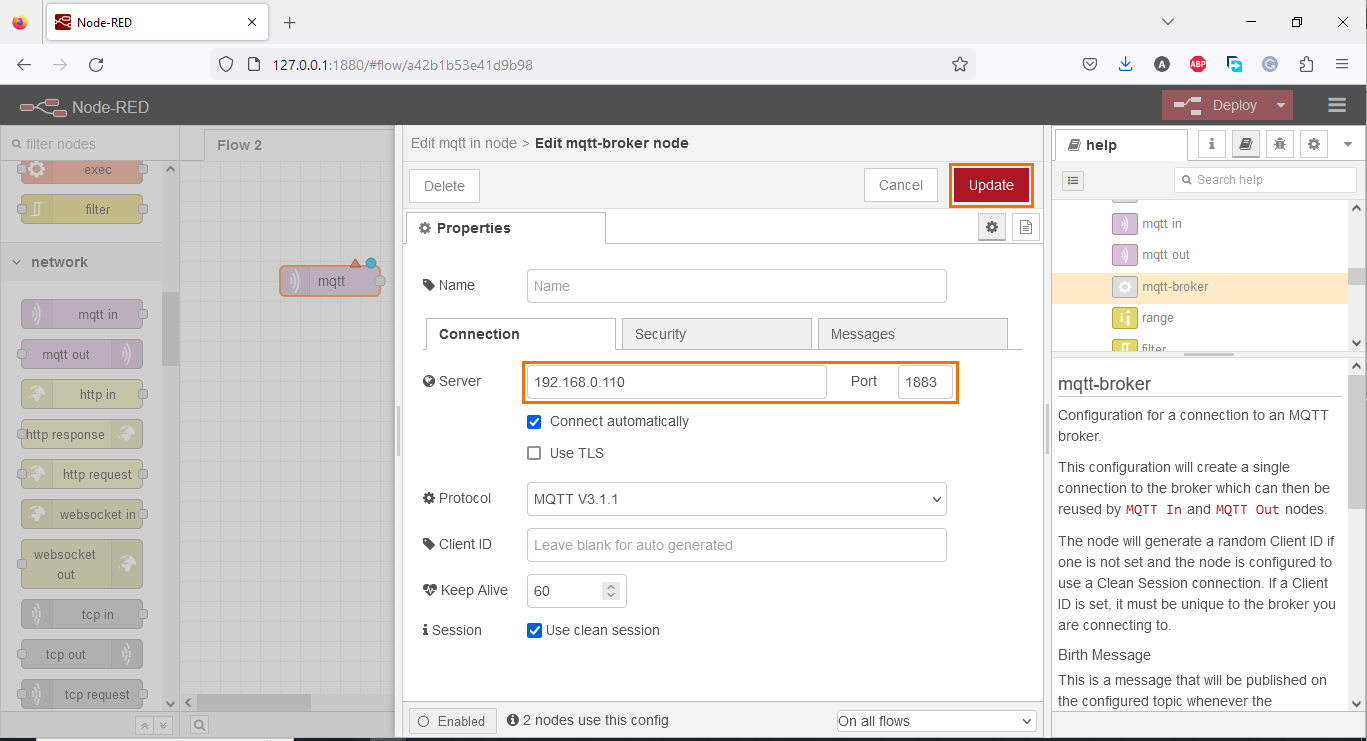Image resolution: width=1367 pixels, height=741 pixels.
Task: Click the help book icon in sidebar
Action: (1246, 144)
